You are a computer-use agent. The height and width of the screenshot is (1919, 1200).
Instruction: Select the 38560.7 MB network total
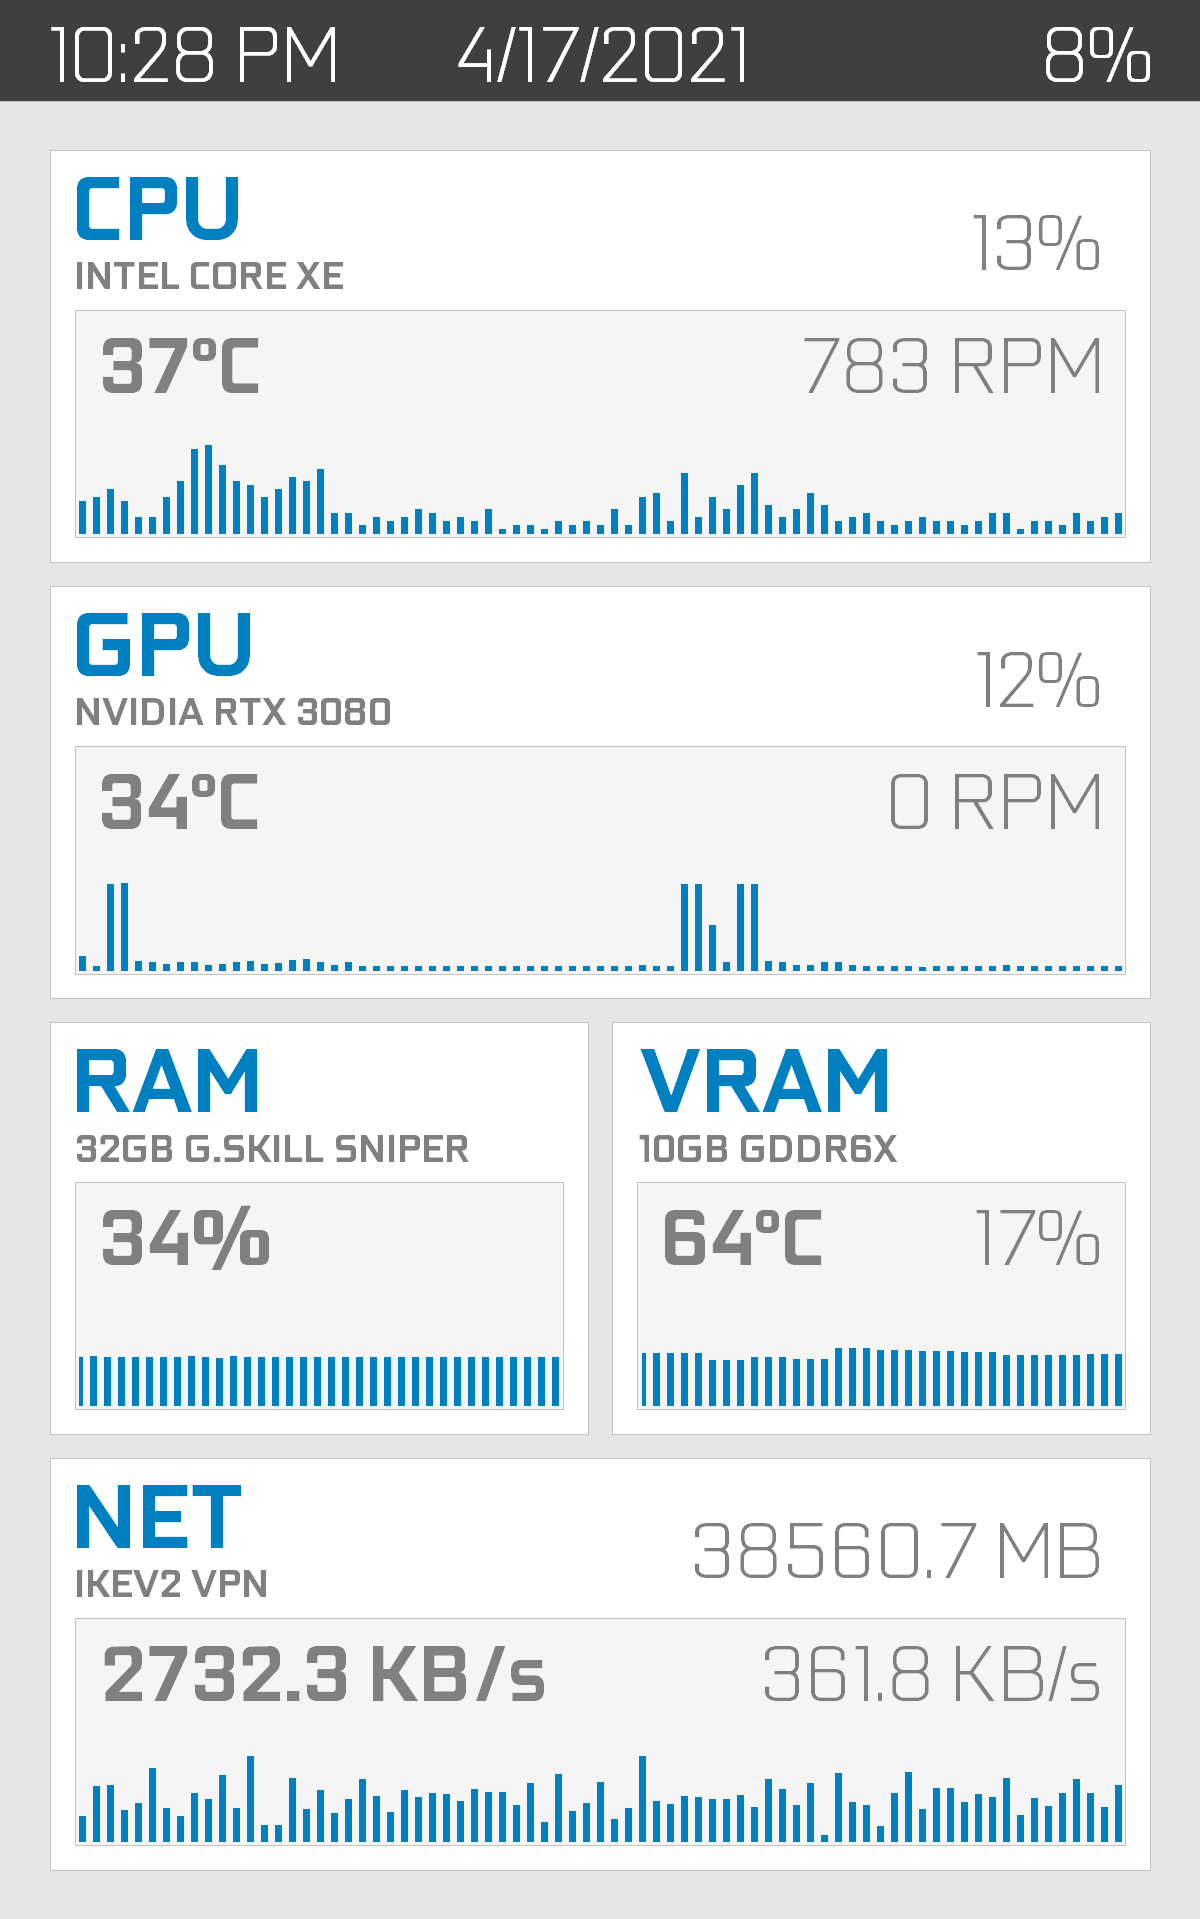pos(897,1552)
